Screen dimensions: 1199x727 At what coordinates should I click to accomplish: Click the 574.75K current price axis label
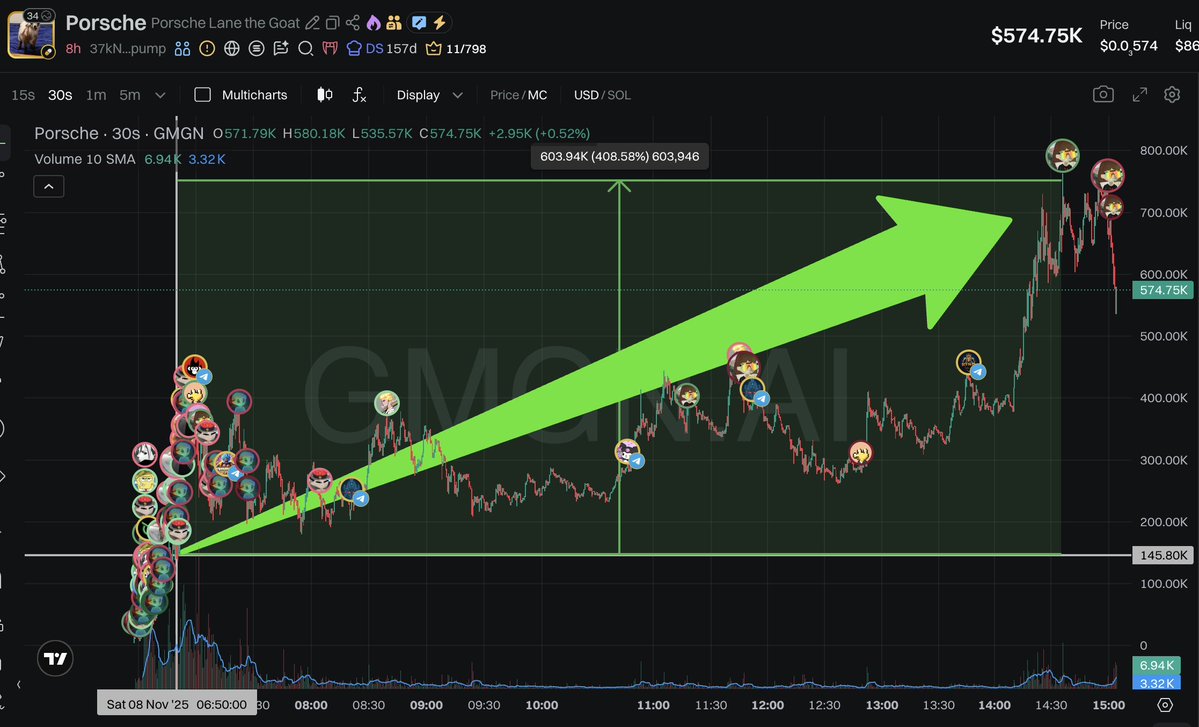tap(1163, 290)
